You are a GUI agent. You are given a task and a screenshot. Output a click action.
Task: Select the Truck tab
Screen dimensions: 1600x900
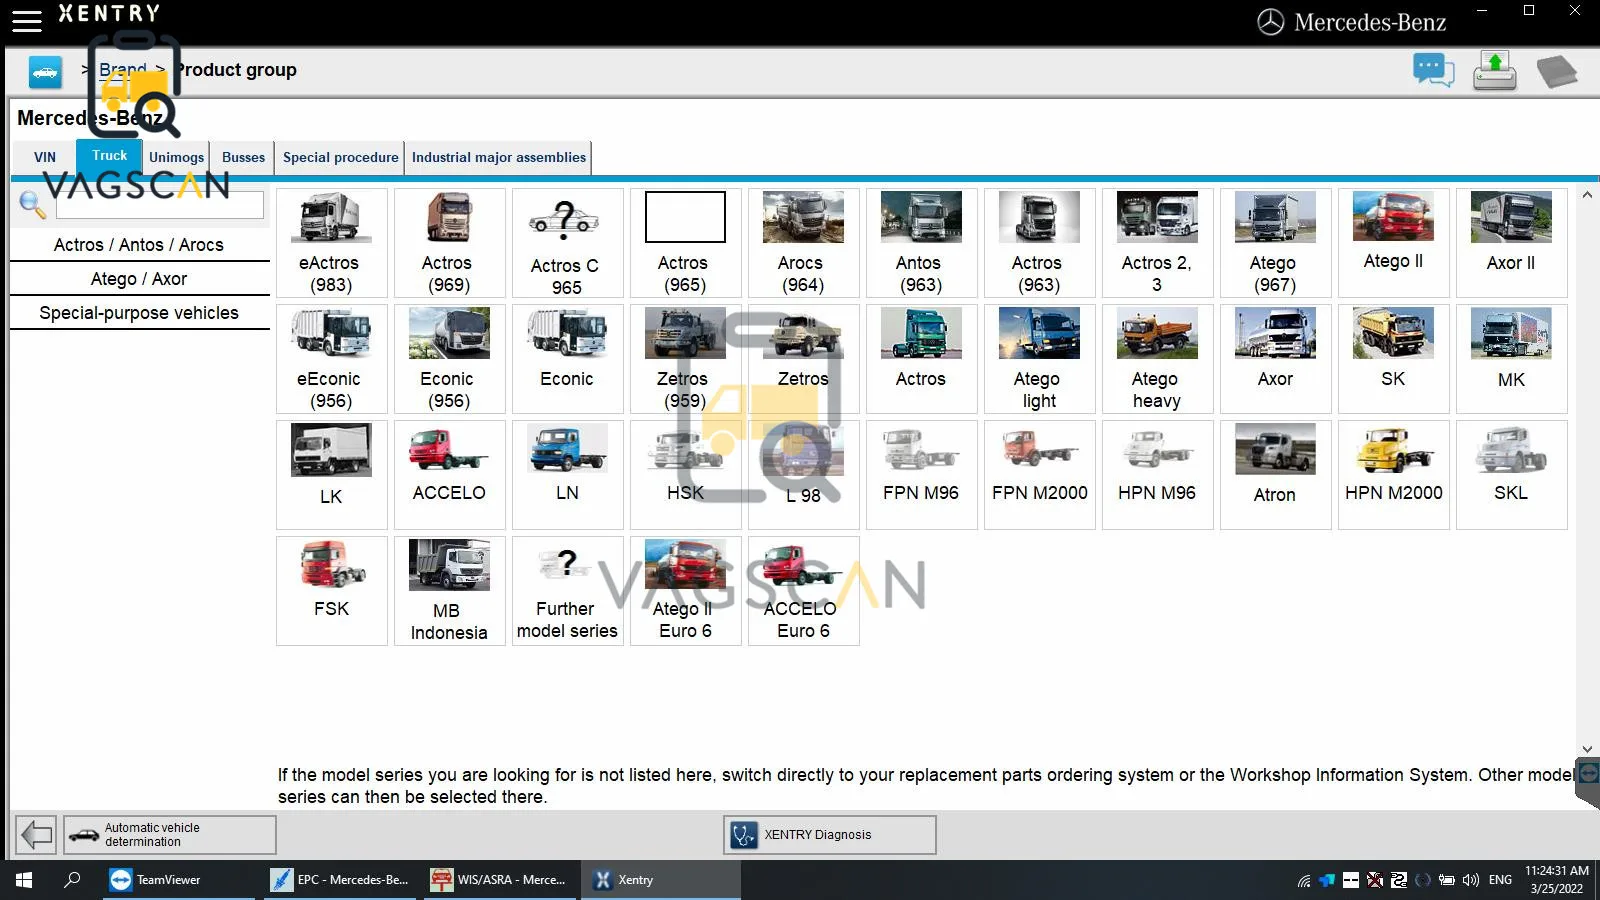[x=109, y=156]
